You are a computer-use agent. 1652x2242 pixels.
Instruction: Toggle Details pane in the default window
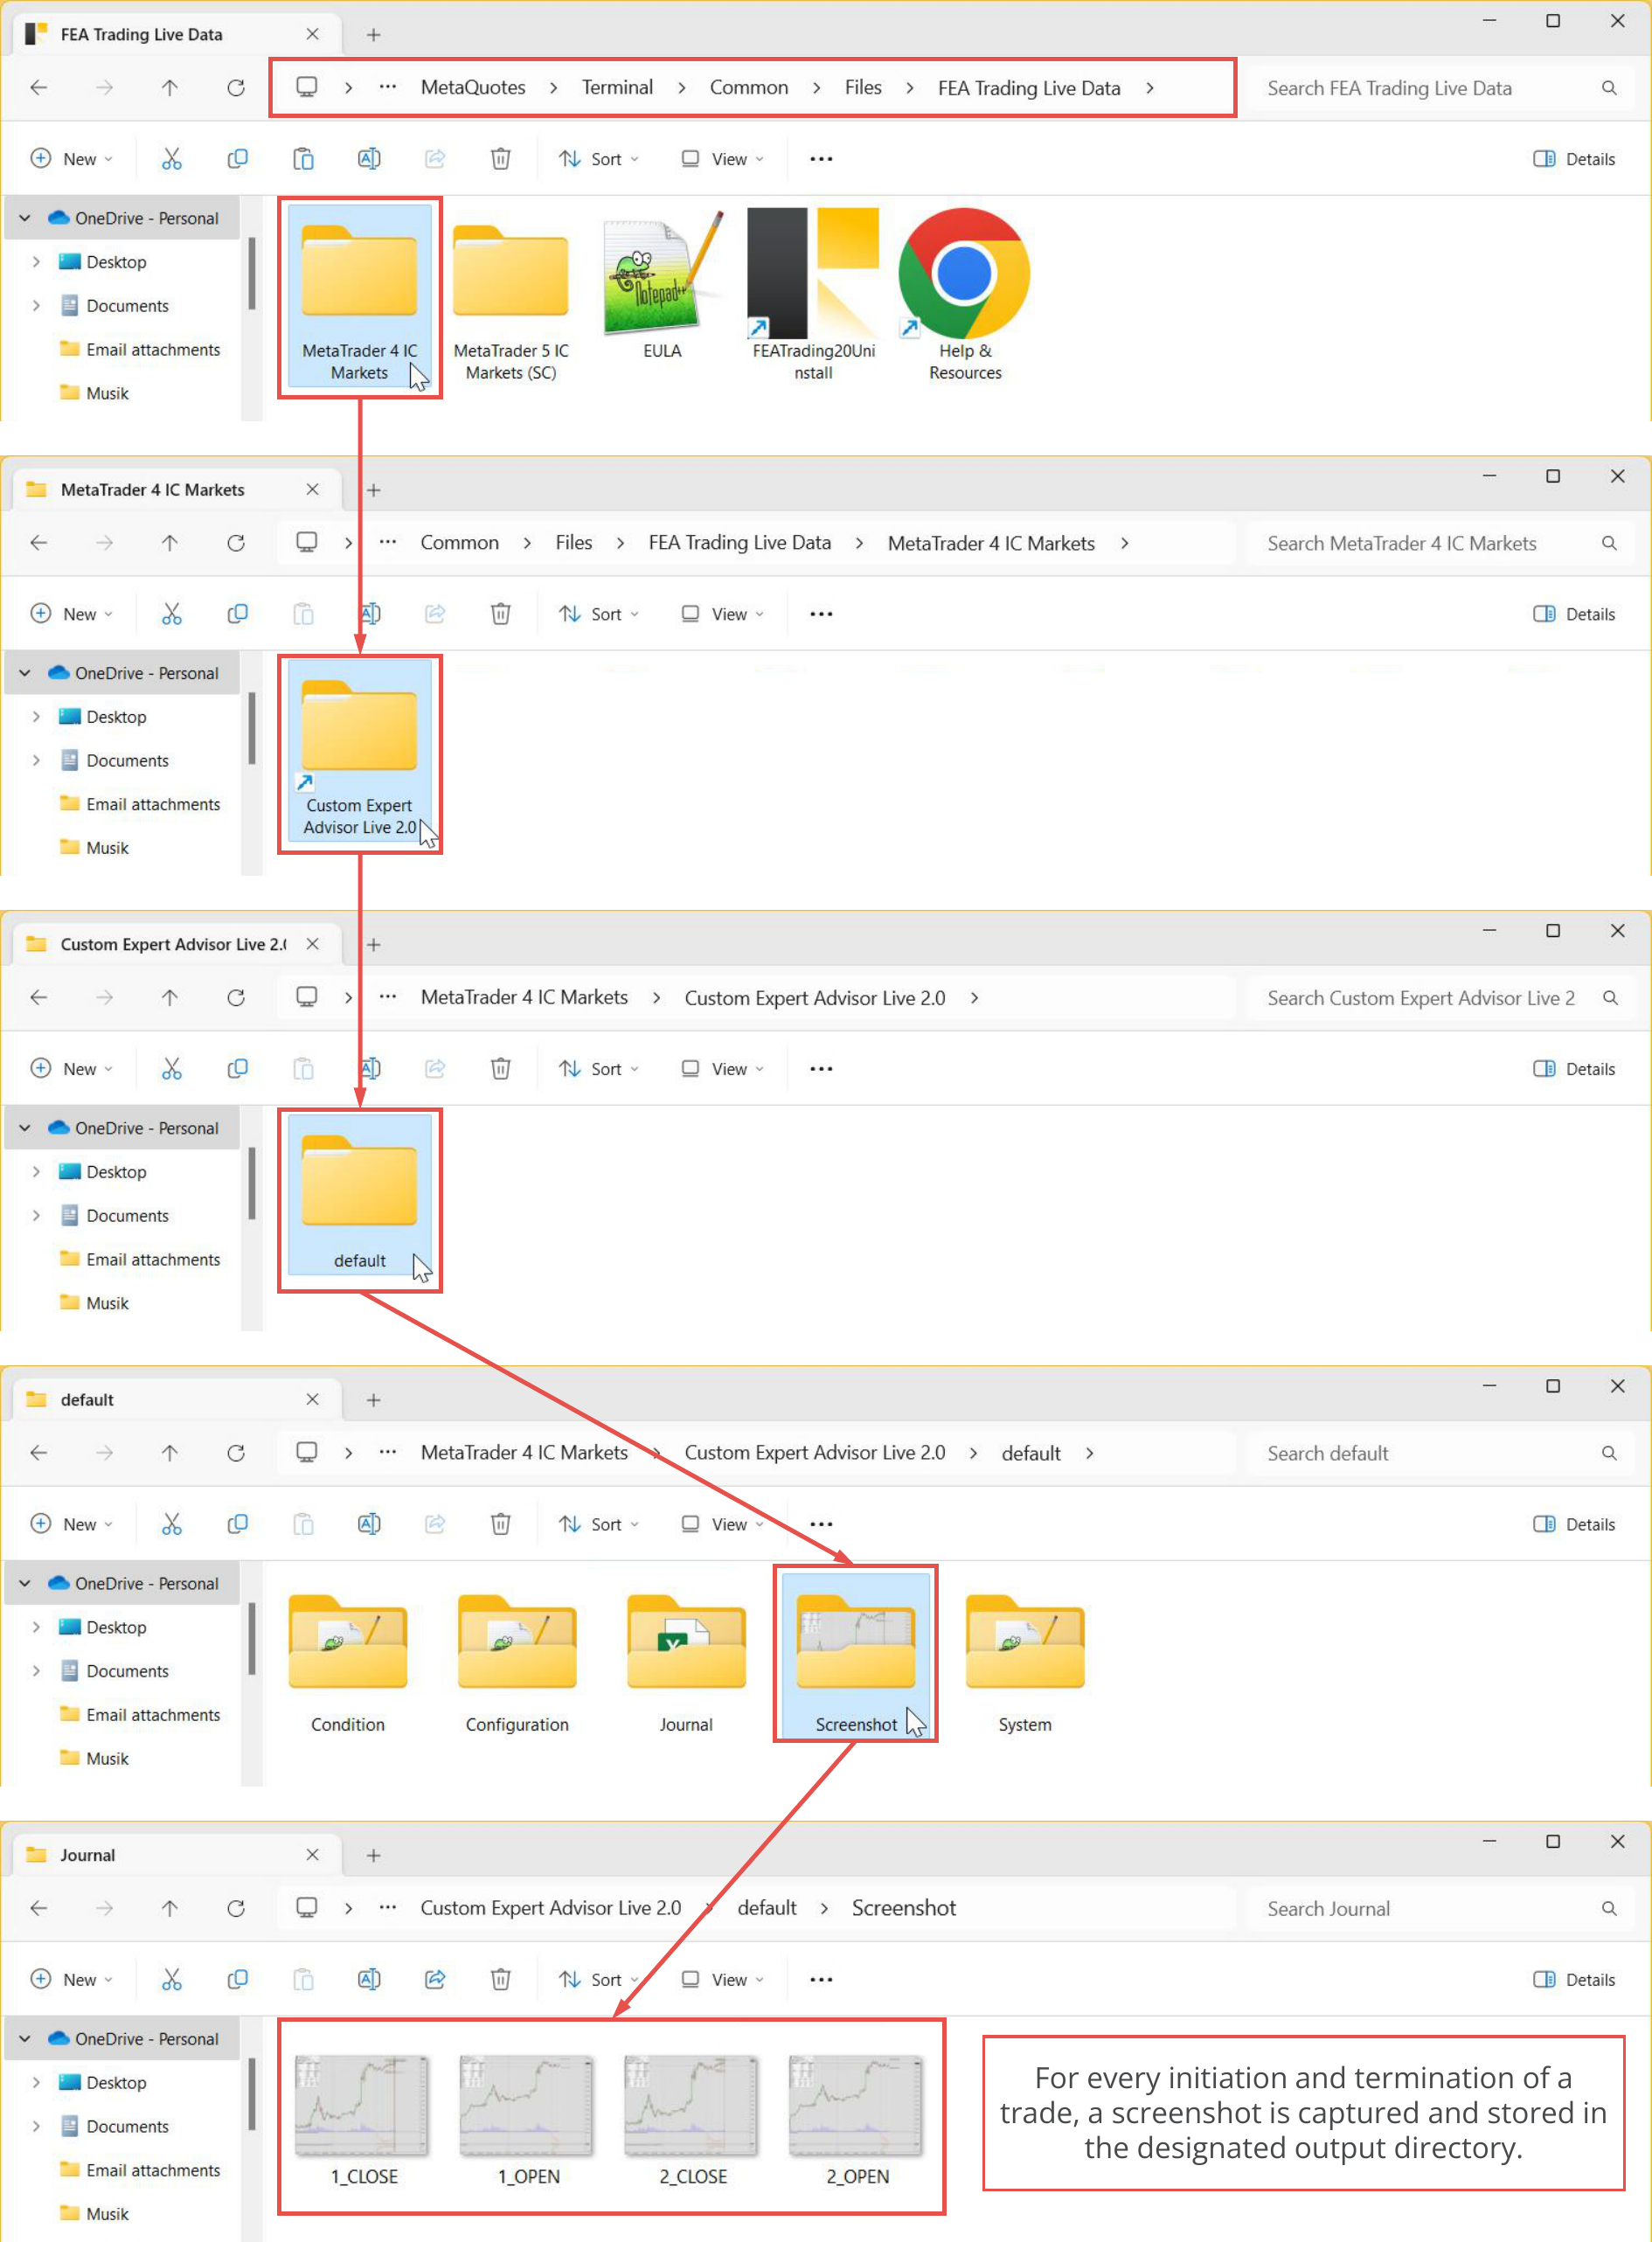(x=1574, y=1524)
